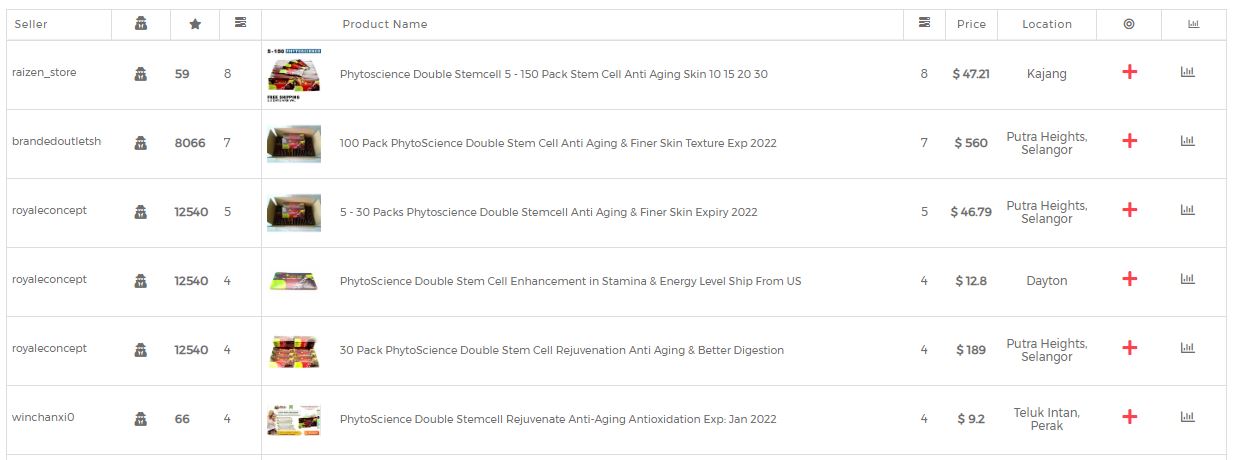Click the spy icon beside brandedoutletsh

(x=141, y=142)
